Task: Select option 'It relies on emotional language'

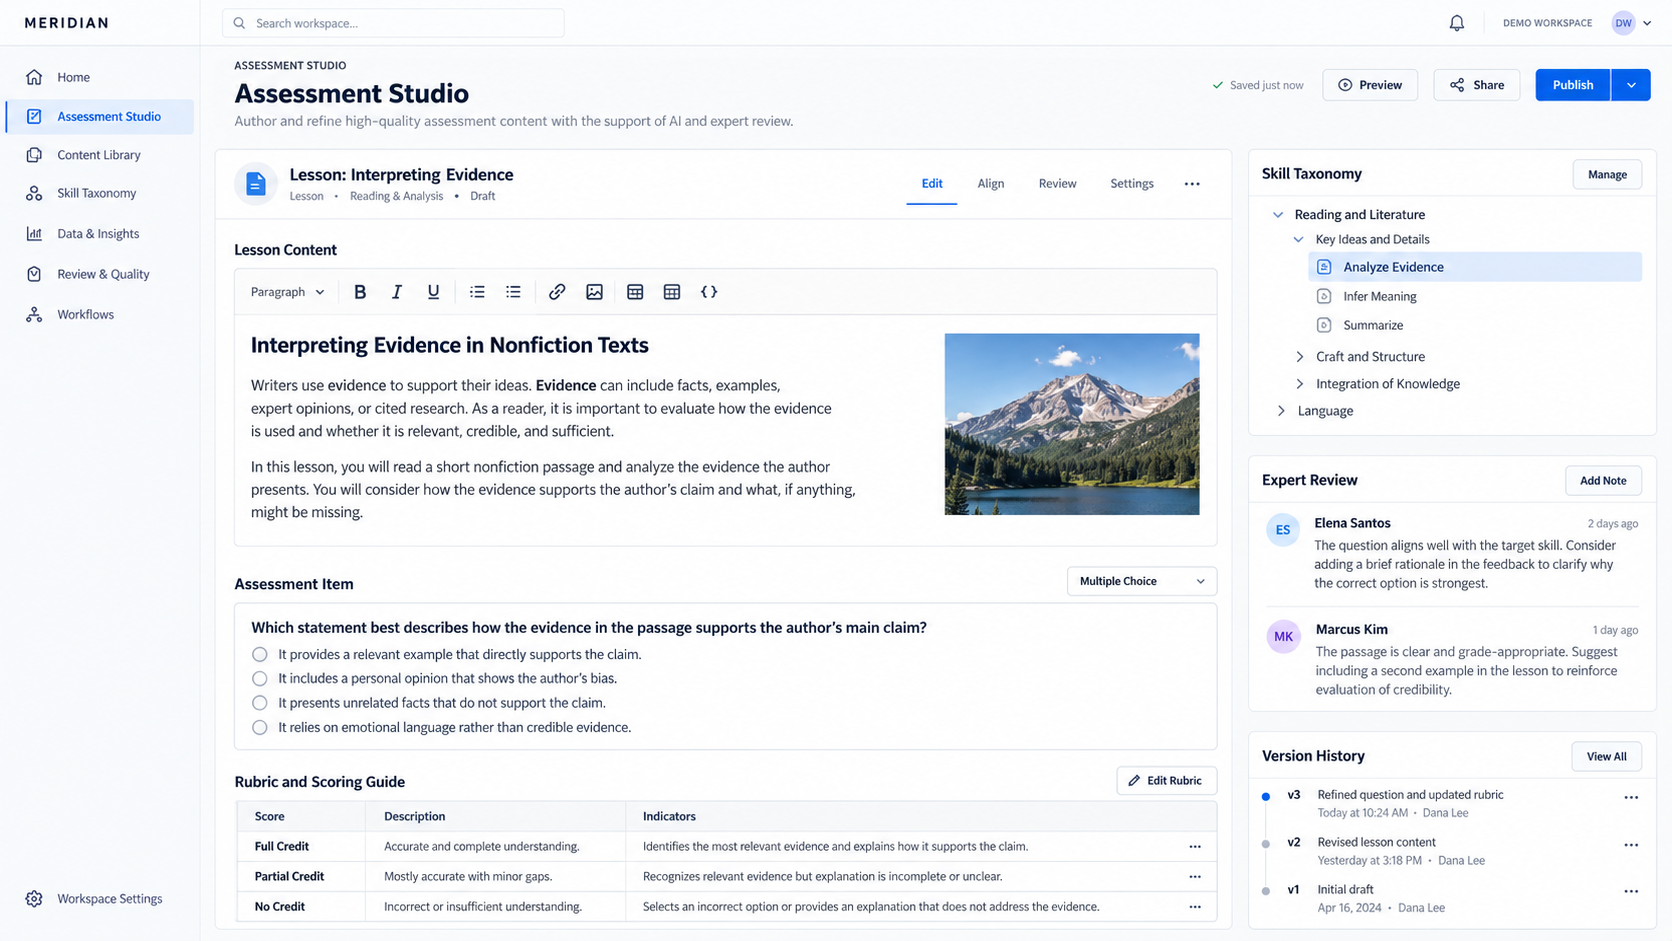Action: tap(260, 728)
